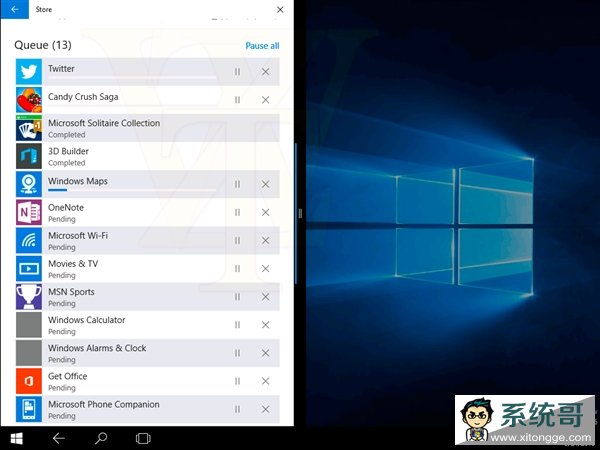This screenshot has width=600, height=450.
Task: Cancel the MSN Sports download
Action: tap(265, 297)
